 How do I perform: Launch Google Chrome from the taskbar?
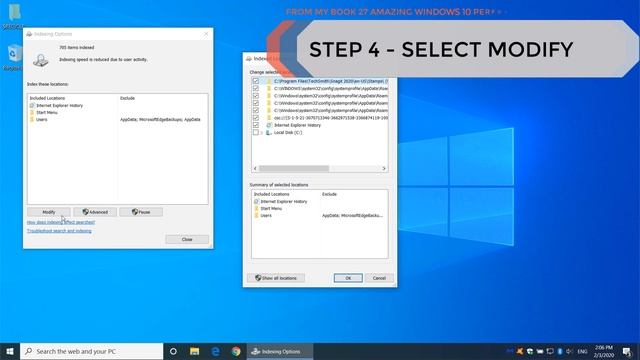[x=236, y=351]
